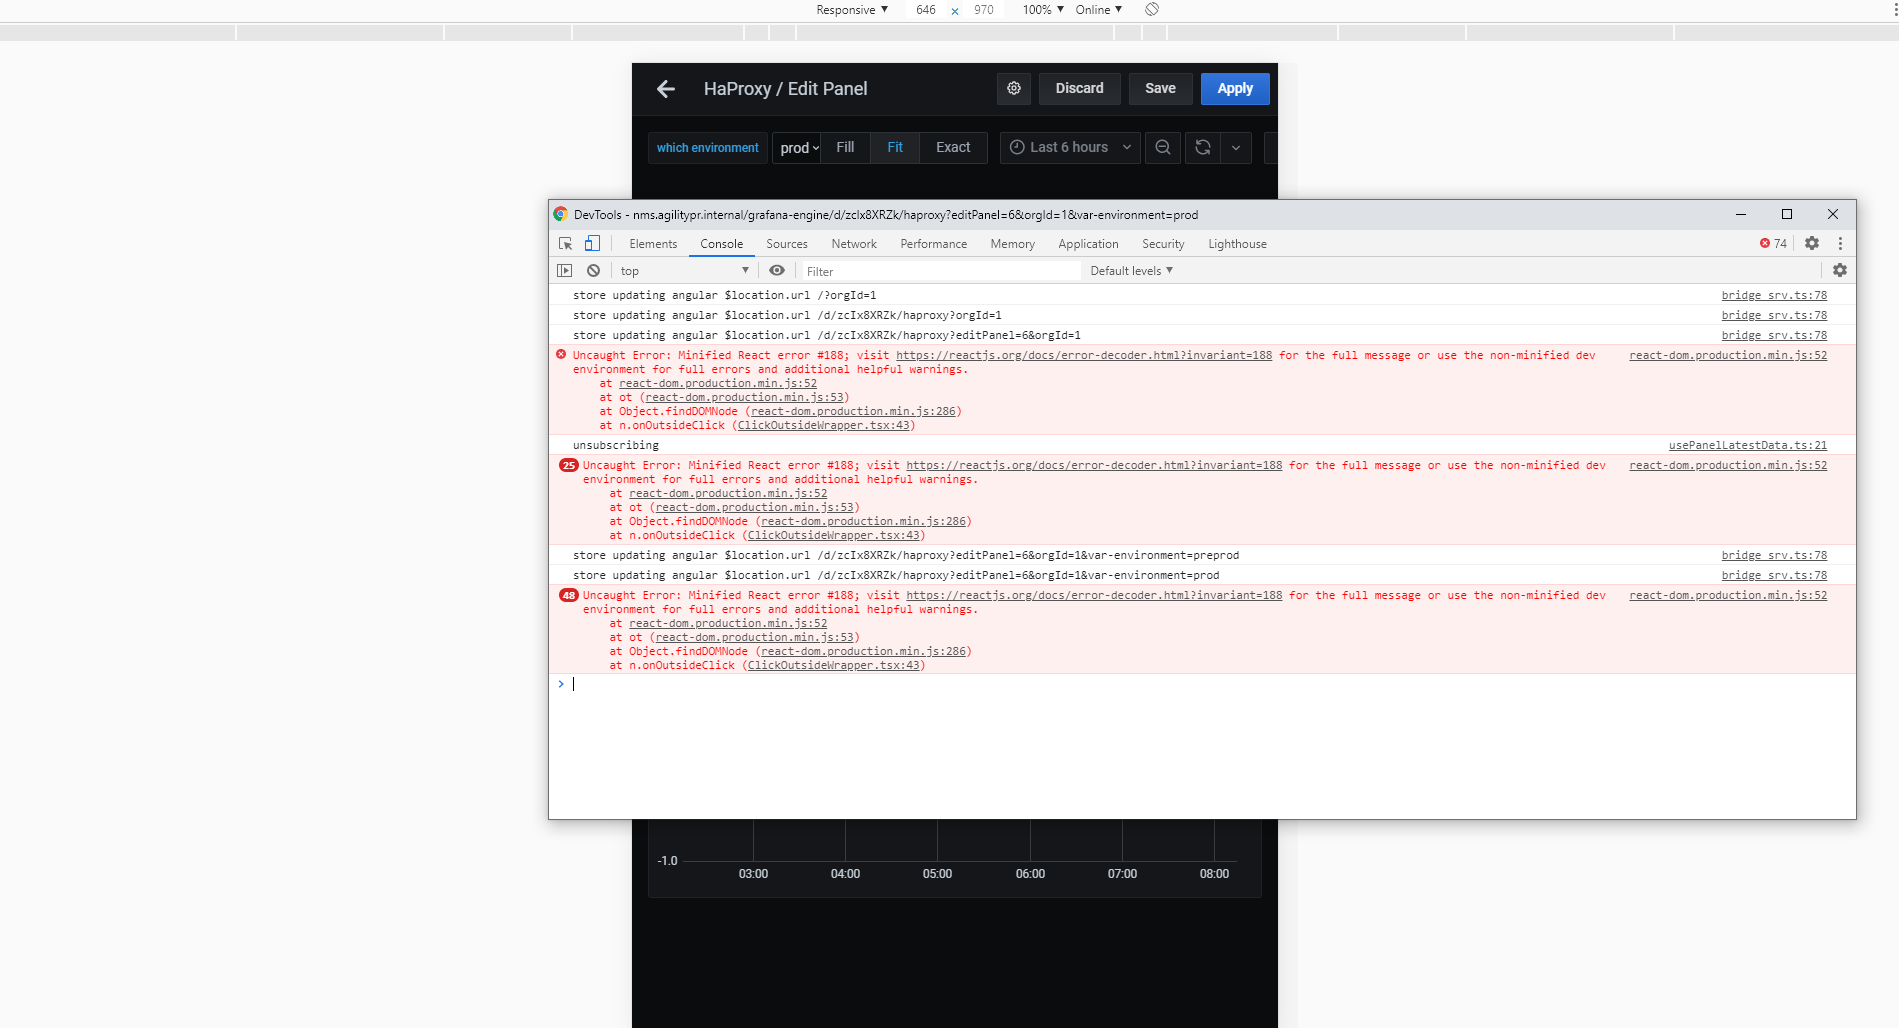Click the back arrow in HaProxy Edit Panel
Image resolution: width=1899 pixels, height=1028 pixels.
[666, 88]
